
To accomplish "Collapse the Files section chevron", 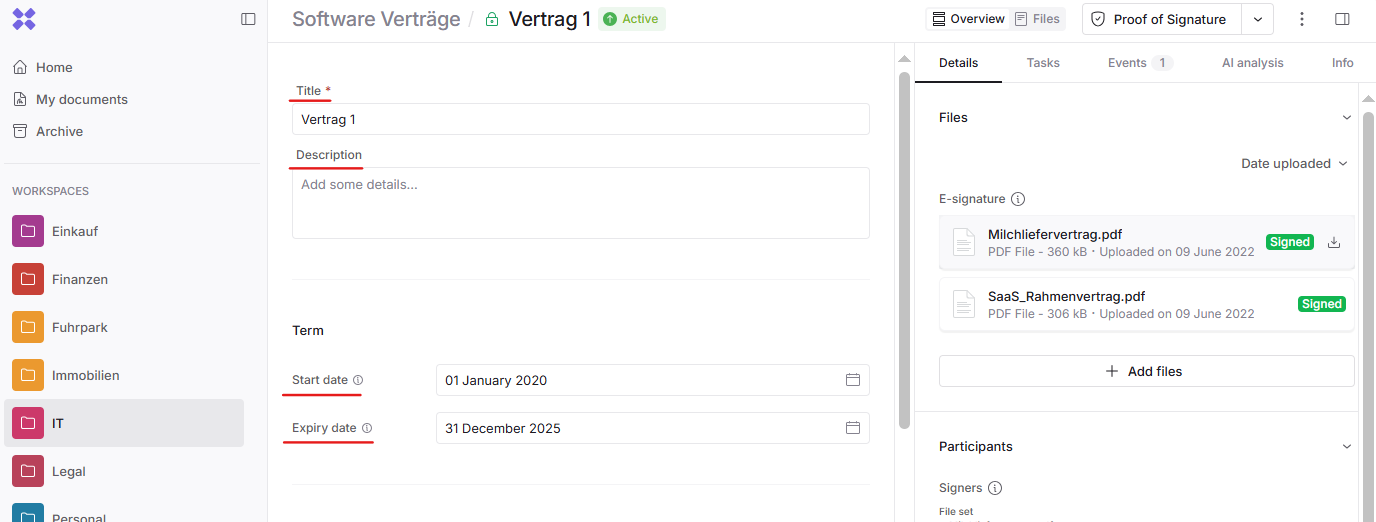I will 1346,117.
